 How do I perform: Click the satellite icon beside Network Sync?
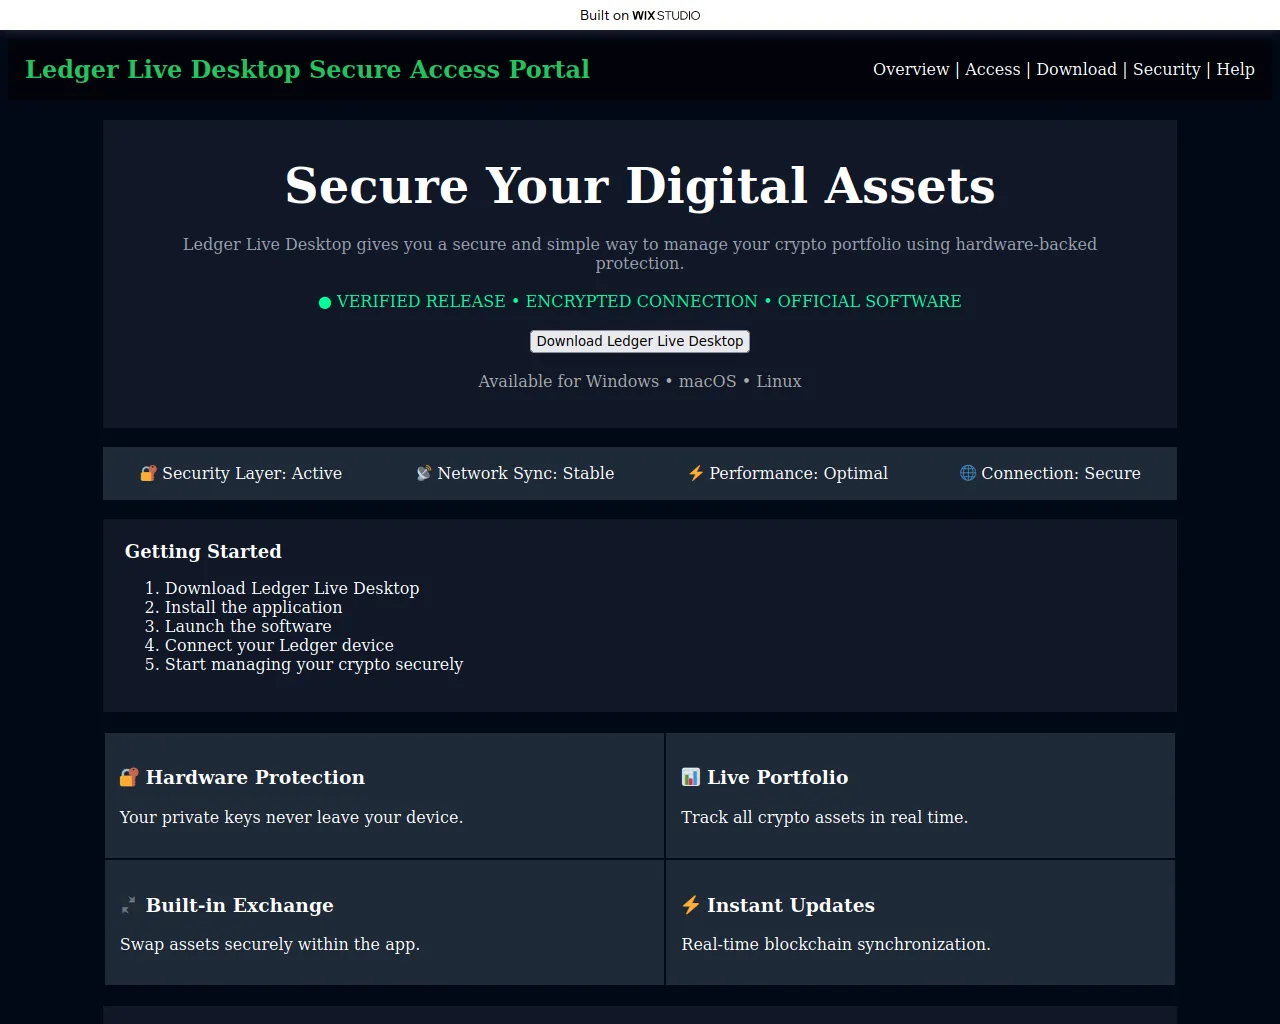click(424, 473)
